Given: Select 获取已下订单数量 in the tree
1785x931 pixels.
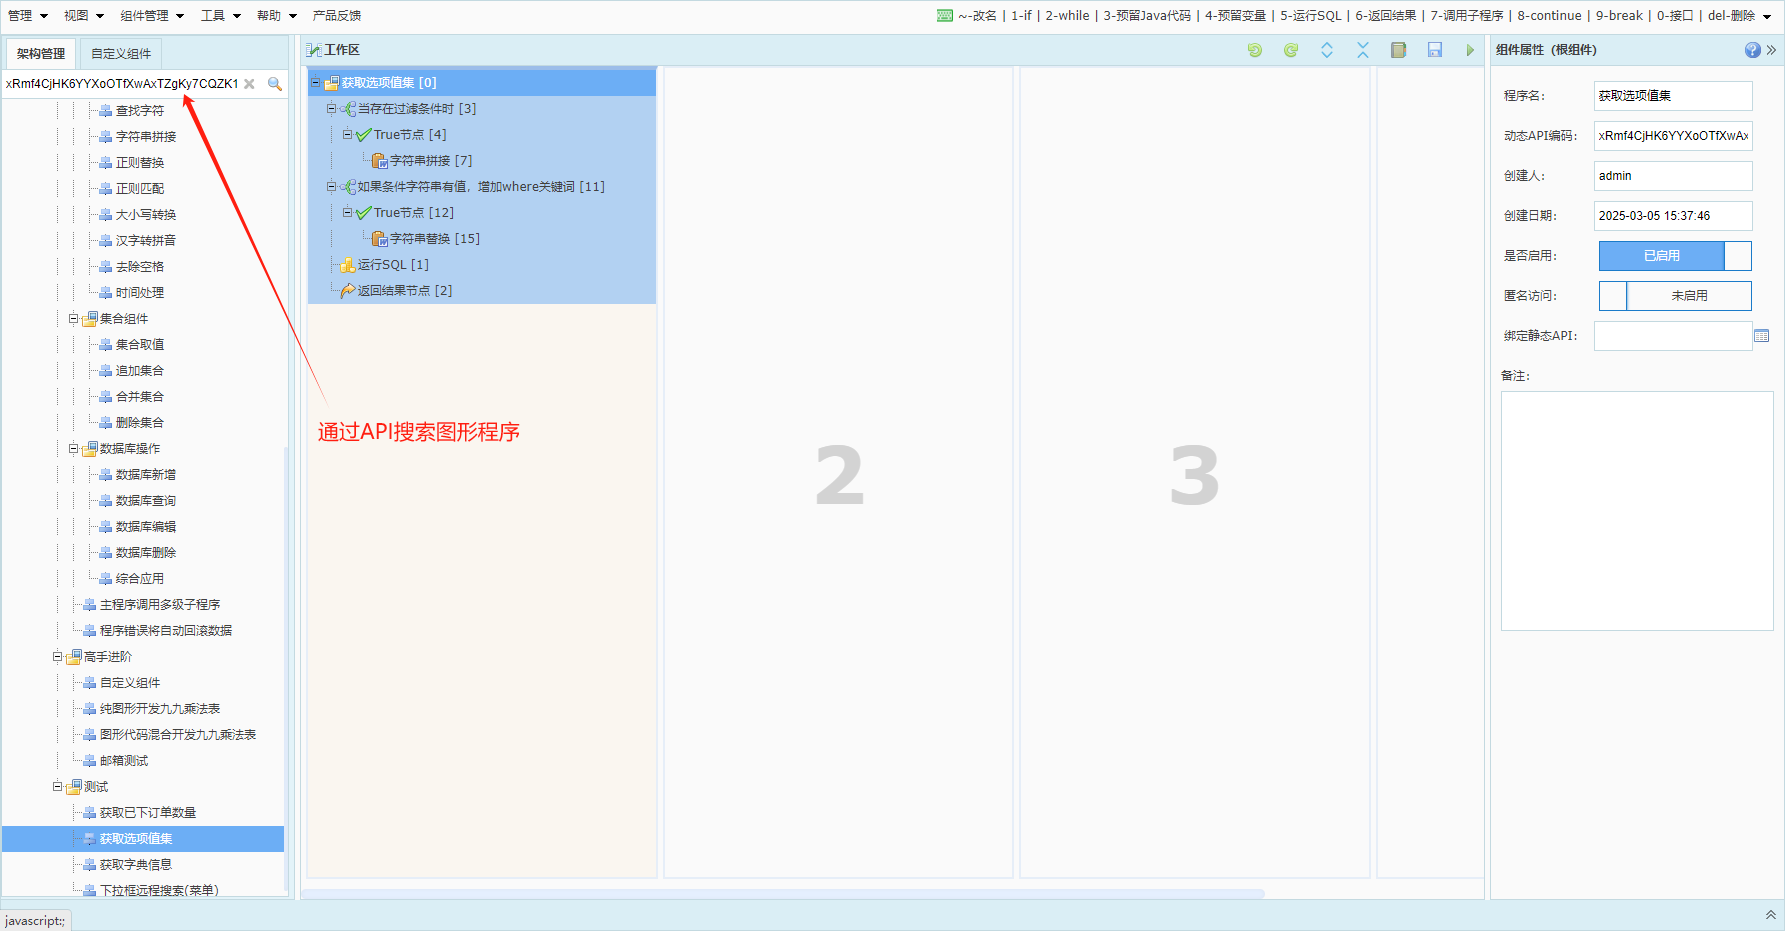Looking at the screenshot, I should pos(148,812).
